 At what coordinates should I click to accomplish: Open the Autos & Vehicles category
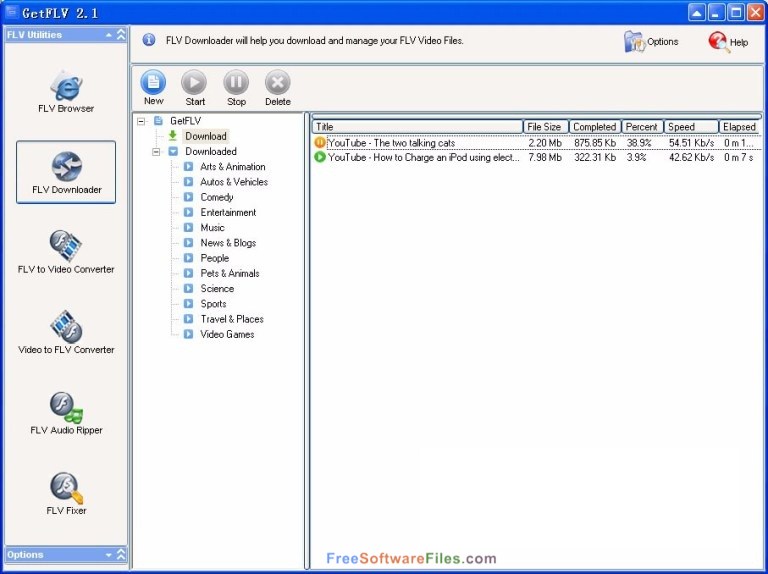coord(234,182)
